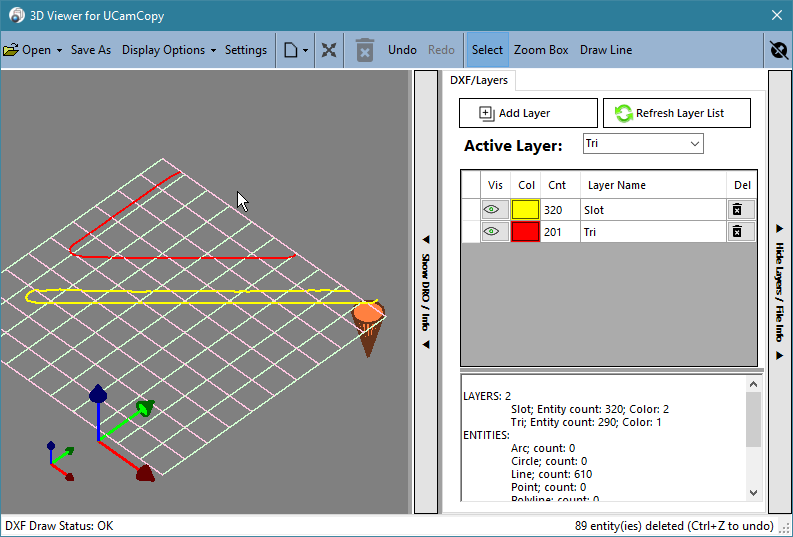The height and width of the screenshot is (537, 793).
Task: Click the new document page icon
Action: [x=290, y=50]
